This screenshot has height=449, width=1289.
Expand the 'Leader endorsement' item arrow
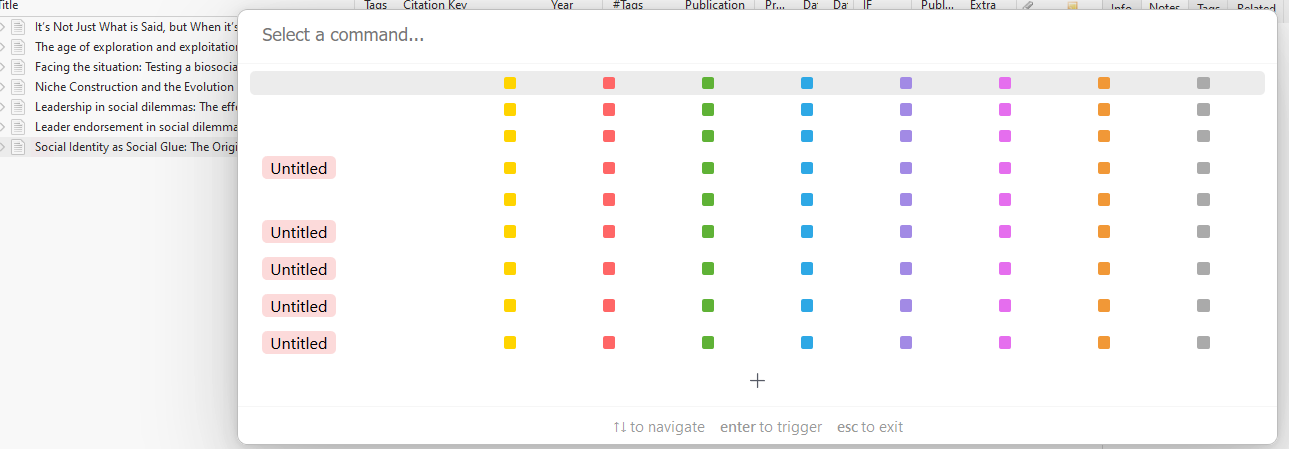coord(3,127)
